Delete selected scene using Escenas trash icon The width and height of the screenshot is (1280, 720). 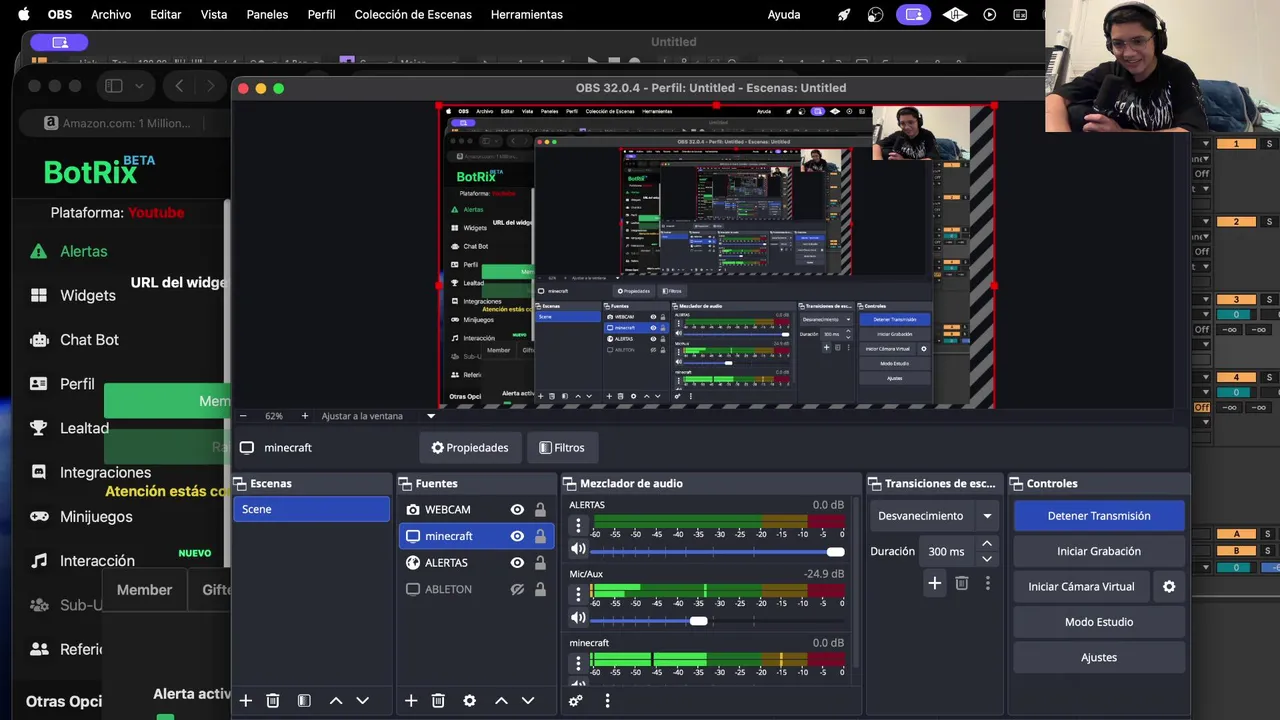(x=273, y=701)
